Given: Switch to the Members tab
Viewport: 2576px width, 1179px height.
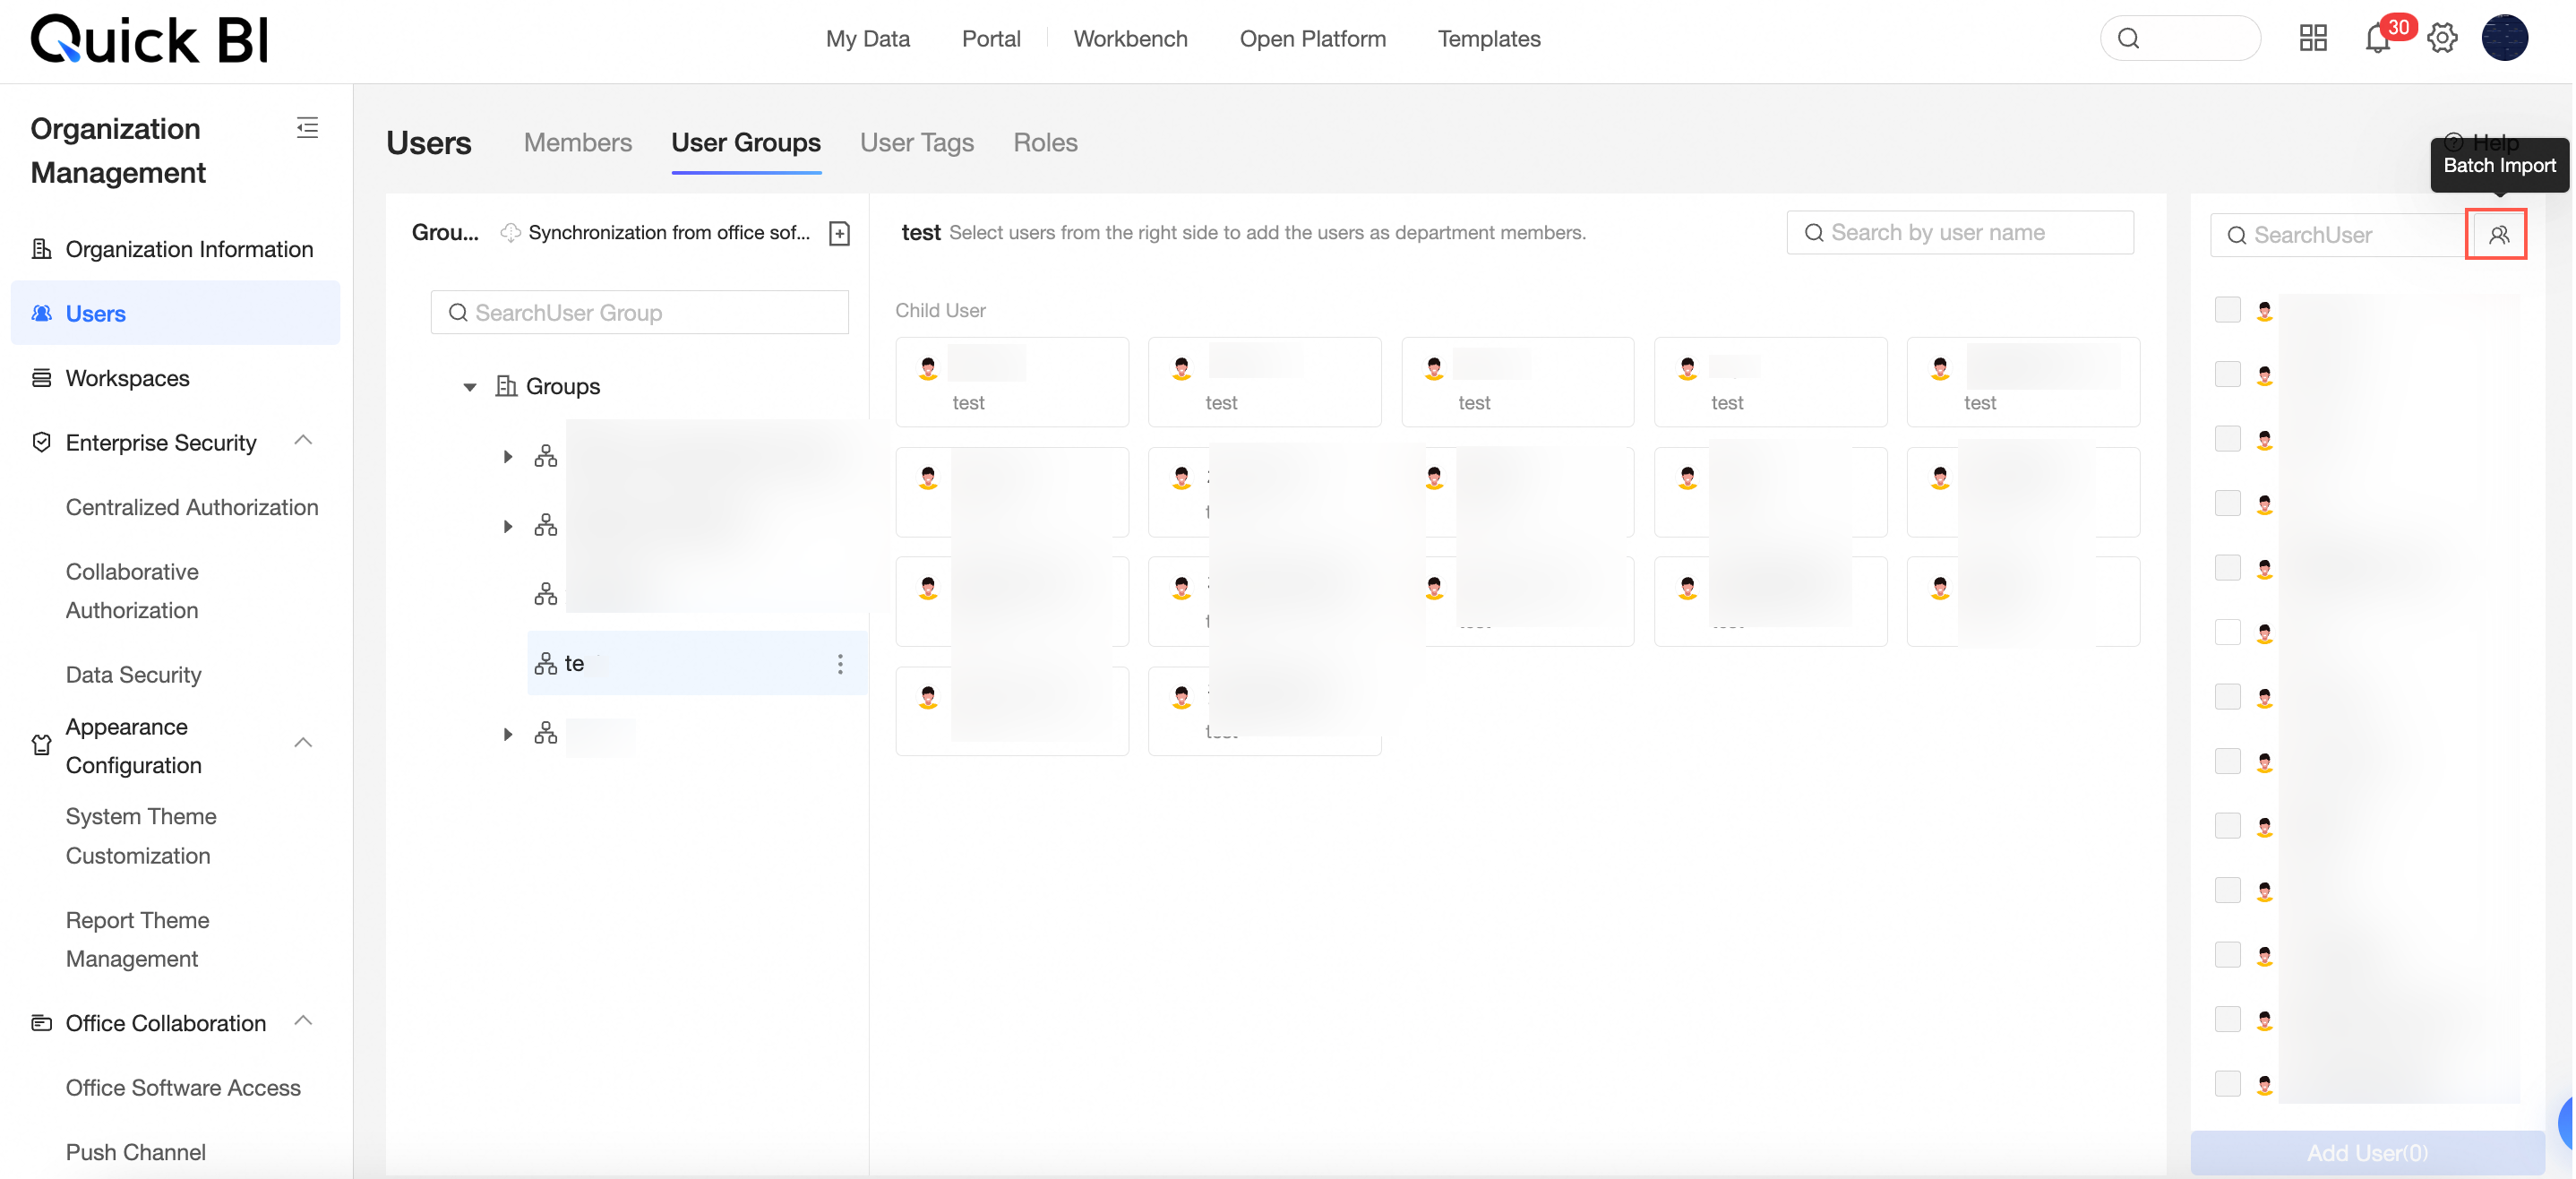Looking at the screenshot, I should click(x=577, y=143).
